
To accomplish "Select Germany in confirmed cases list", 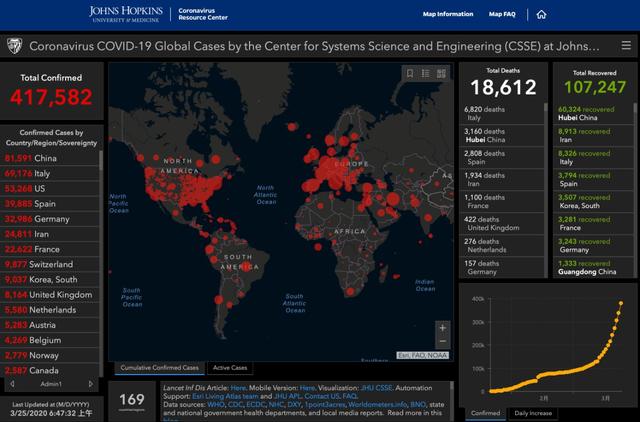I will [50, 219].
